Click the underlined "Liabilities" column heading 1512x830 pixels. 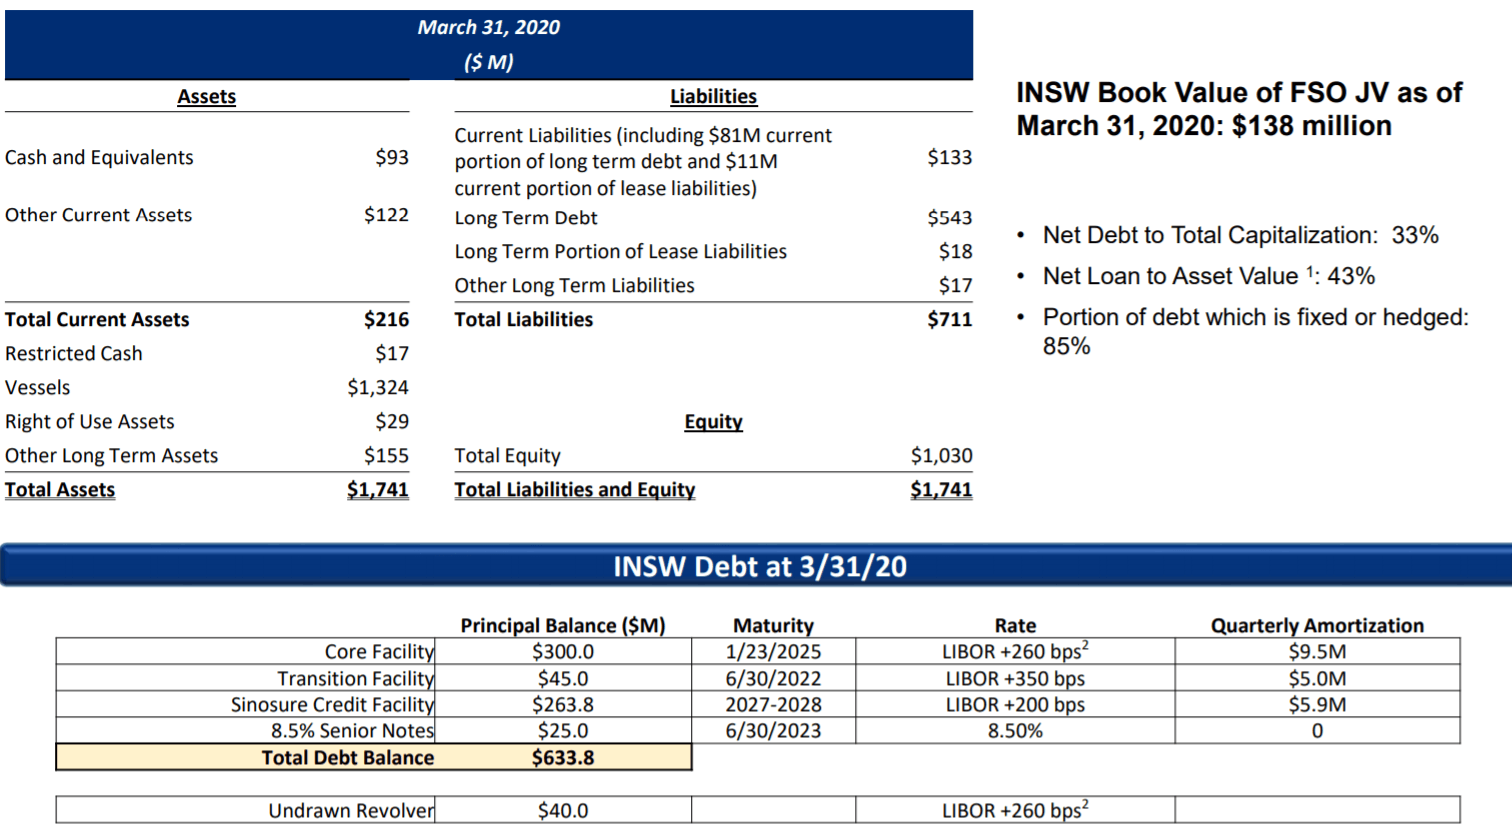pos(713,96)
